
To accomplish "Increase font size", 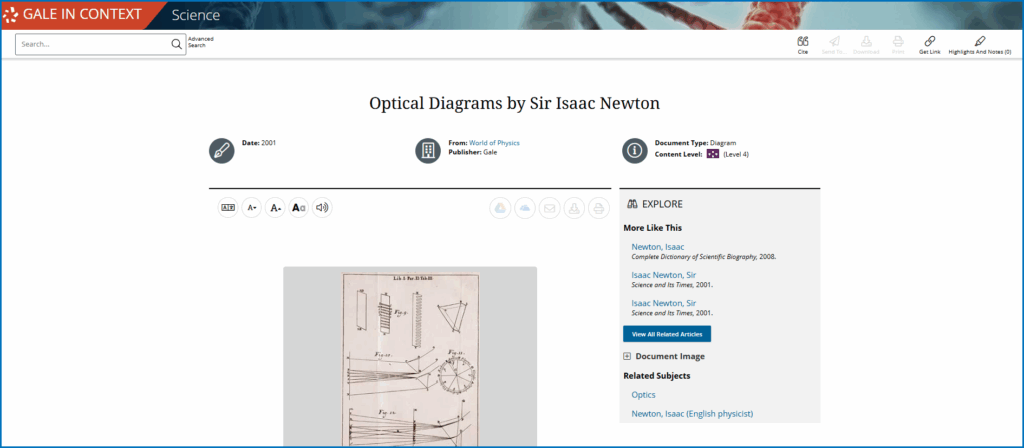I will coord(251,208).
